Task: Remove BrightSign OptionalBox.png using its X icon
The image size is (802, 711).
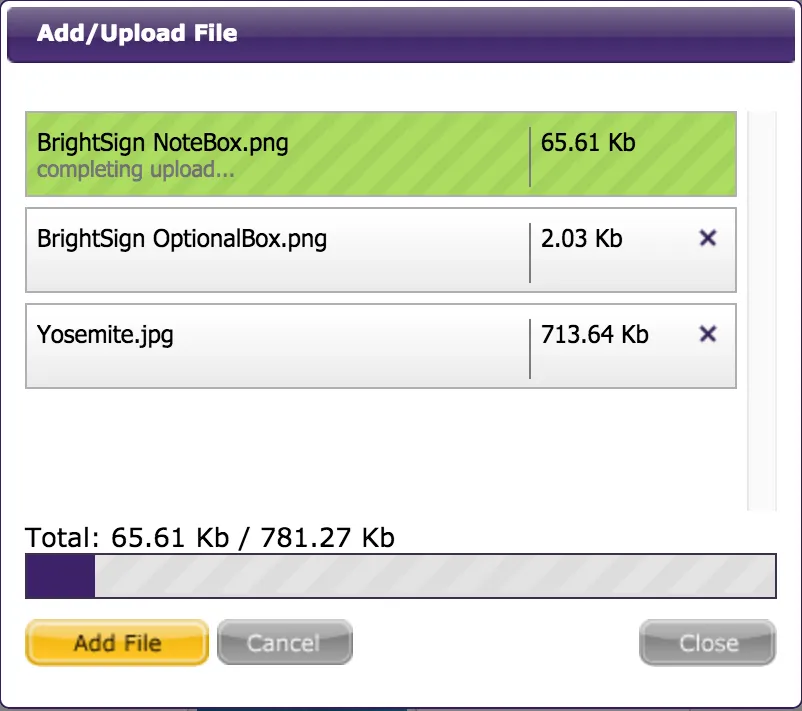Action: point(708,238)
